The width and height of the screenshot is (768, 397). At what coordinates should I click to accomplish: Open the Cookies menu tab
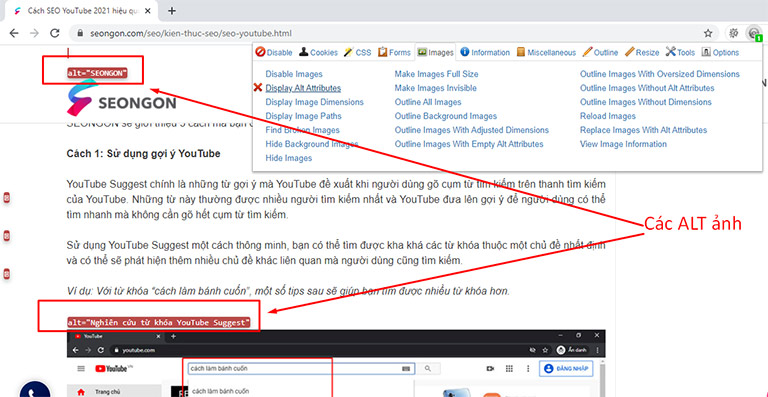(x=318, y=52)
